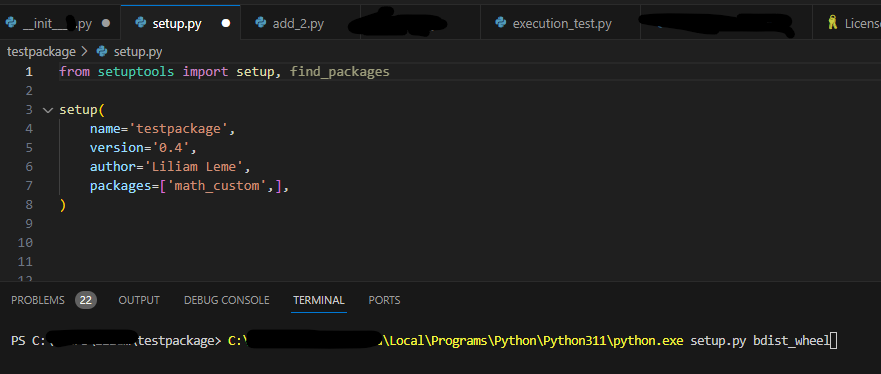Click unsaved dot on setup.py tab
The image size is (881, 374).
click(226, 24)
